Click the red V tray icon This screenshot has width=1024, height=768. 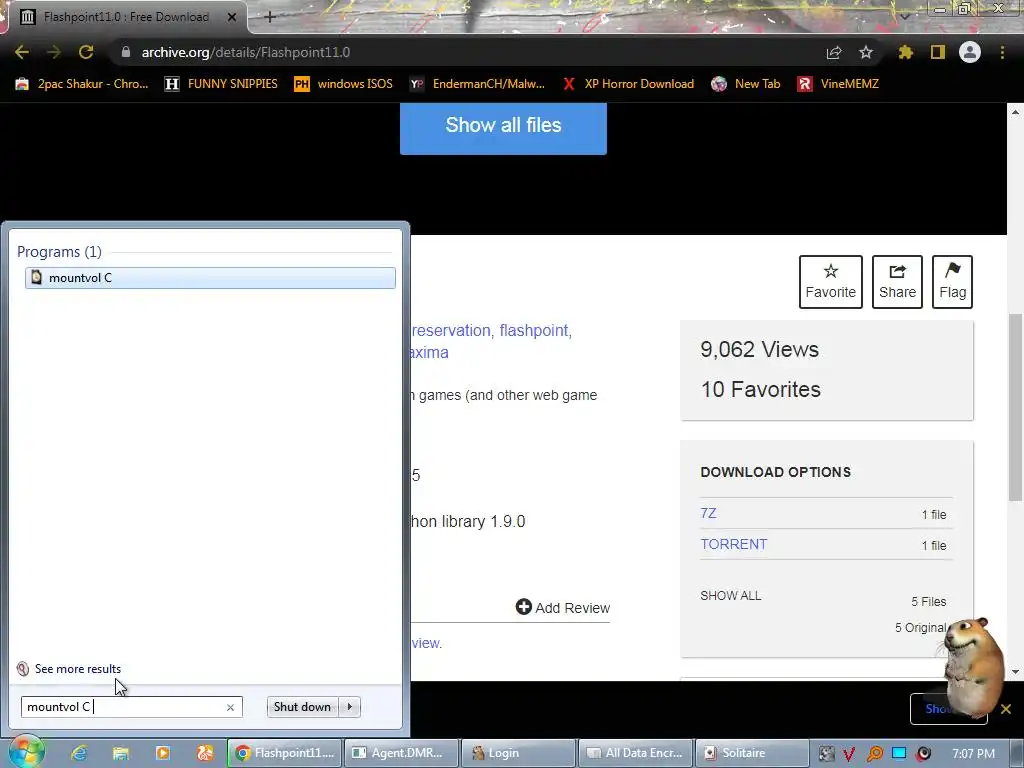click(x=849, y=754)
